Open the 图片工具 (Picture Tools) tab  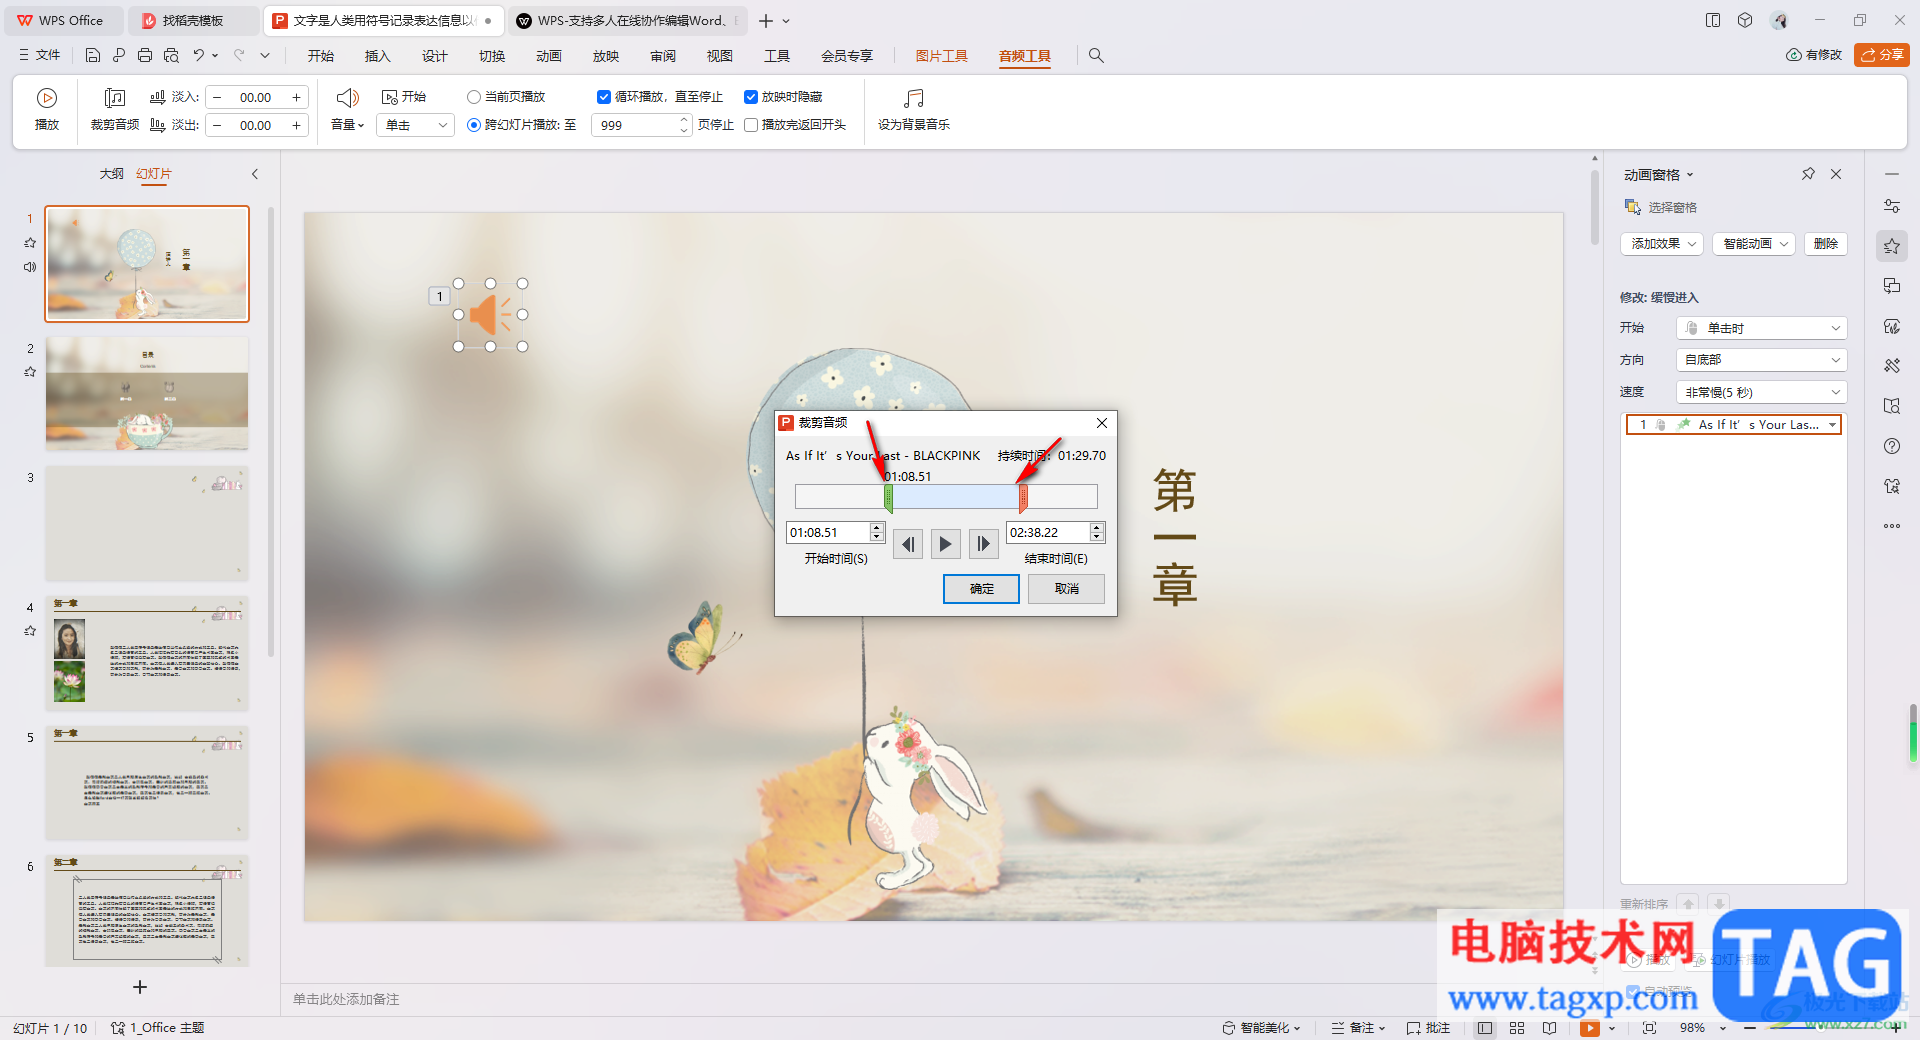(x=942, y=56)
